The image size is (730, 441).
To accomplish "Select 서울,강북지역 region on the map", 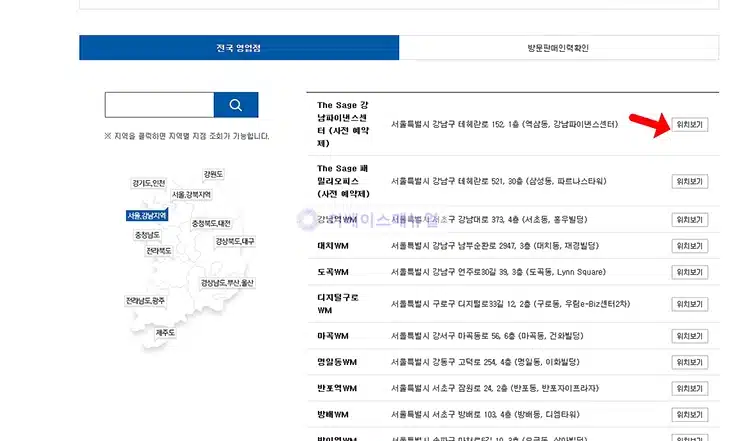I will (x=191, y=194).
